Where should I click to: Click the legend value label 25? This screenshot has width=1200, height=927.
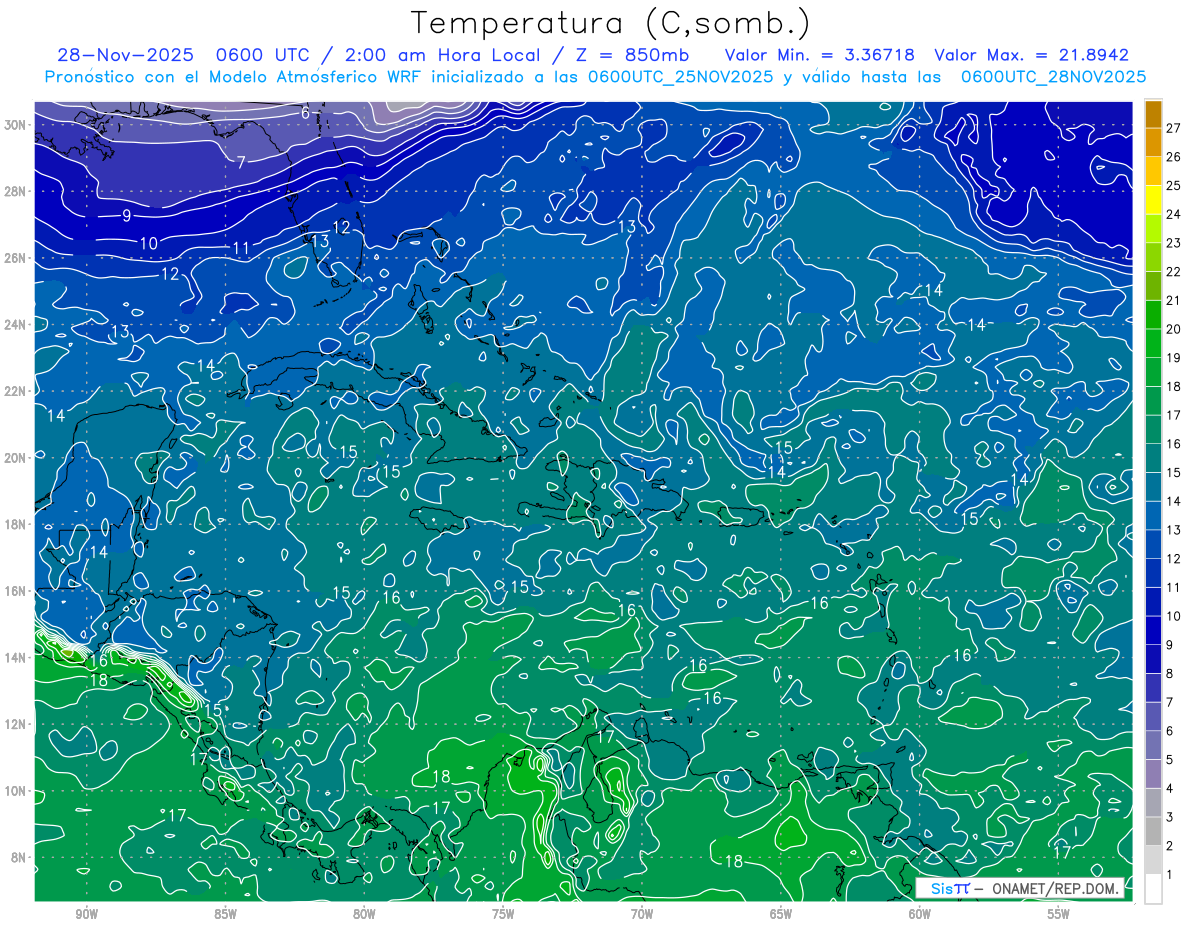(1173, 185)
